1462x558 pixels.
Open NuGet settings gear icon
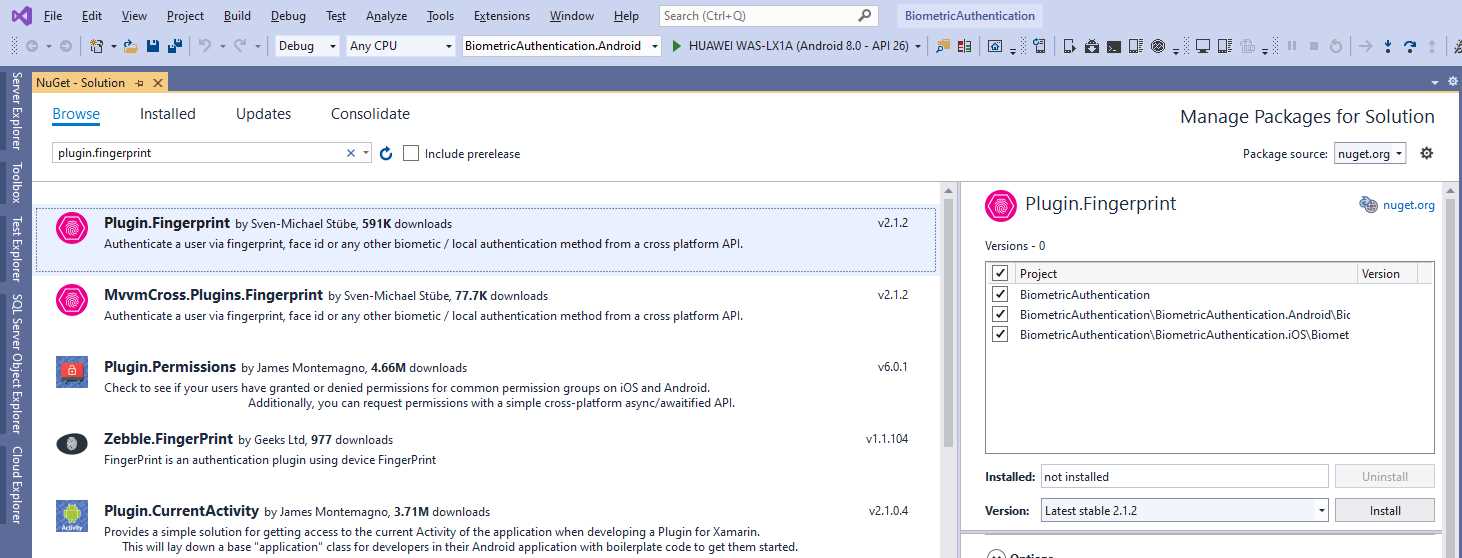(1427, 153)
